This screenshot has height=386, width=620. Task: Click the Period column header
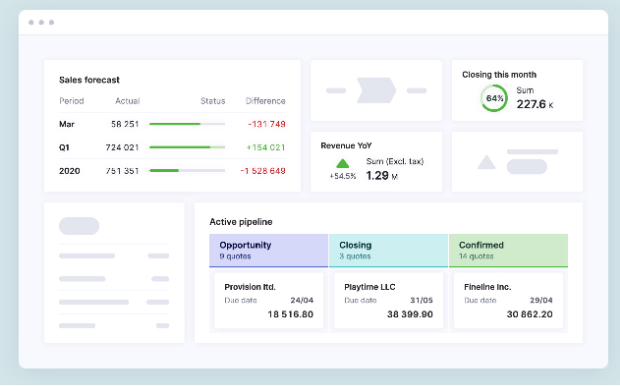72,101
